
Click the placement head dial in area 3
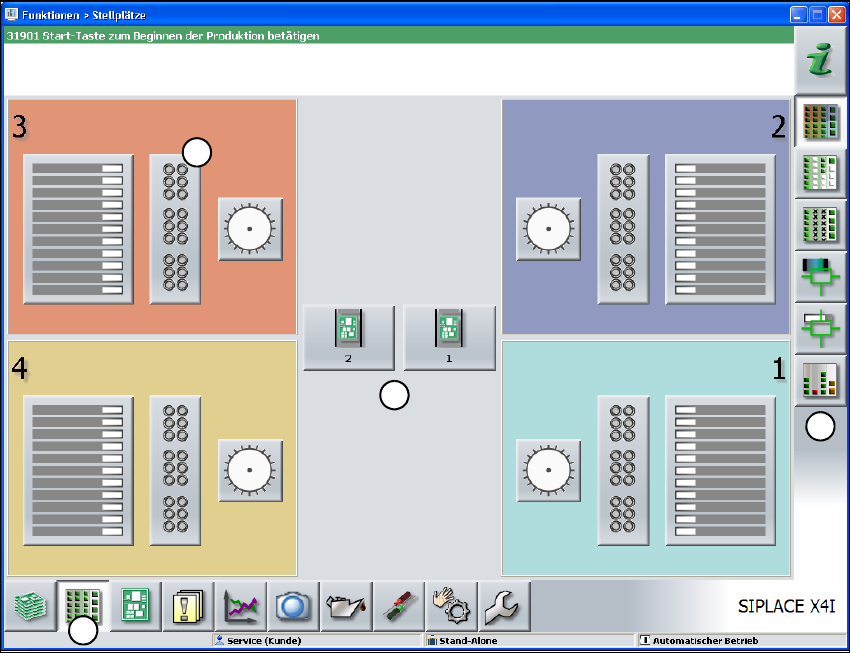[x=250, y=229]
